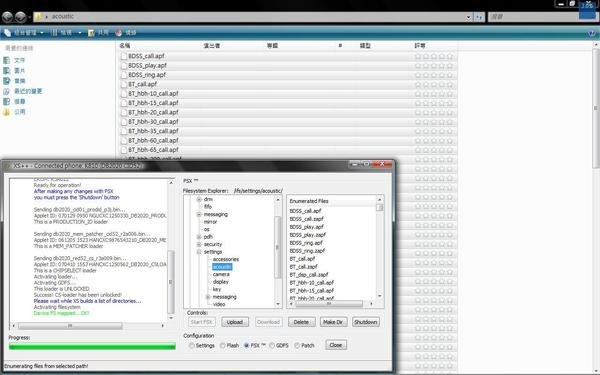The width and height of the screenshot is (600, 375).
Task: Collapse the settings folder in filesystem tree
Action: 199,252
